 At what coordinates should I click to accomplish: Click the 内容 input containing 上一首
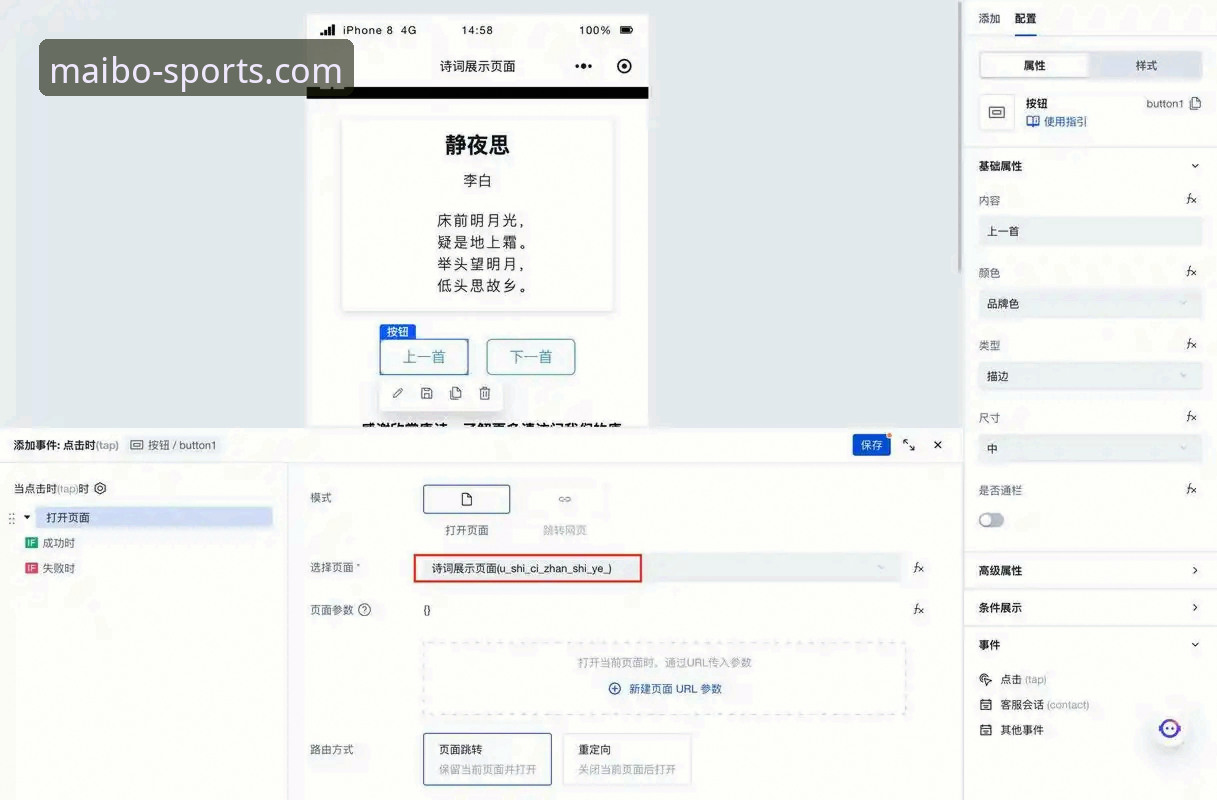pyautogui.click(x=1090, y=231)
